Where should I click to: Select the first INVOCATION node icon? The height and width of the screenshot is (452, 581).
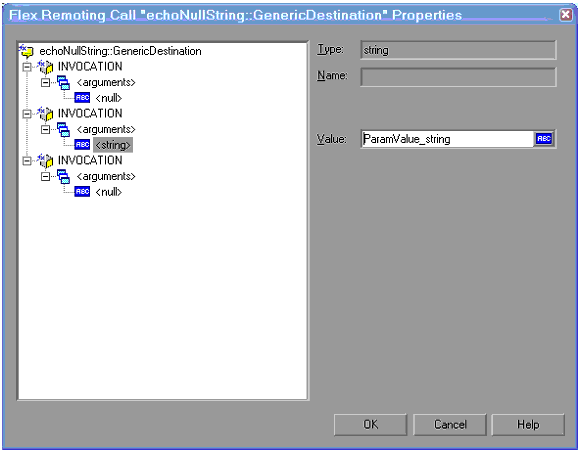tap(46, 67)
